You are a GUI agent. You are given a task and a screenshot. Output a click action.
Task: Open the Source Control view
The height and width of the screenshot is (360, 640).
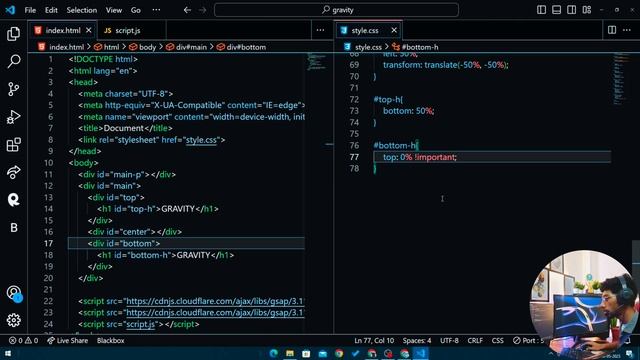coord(13,89)
